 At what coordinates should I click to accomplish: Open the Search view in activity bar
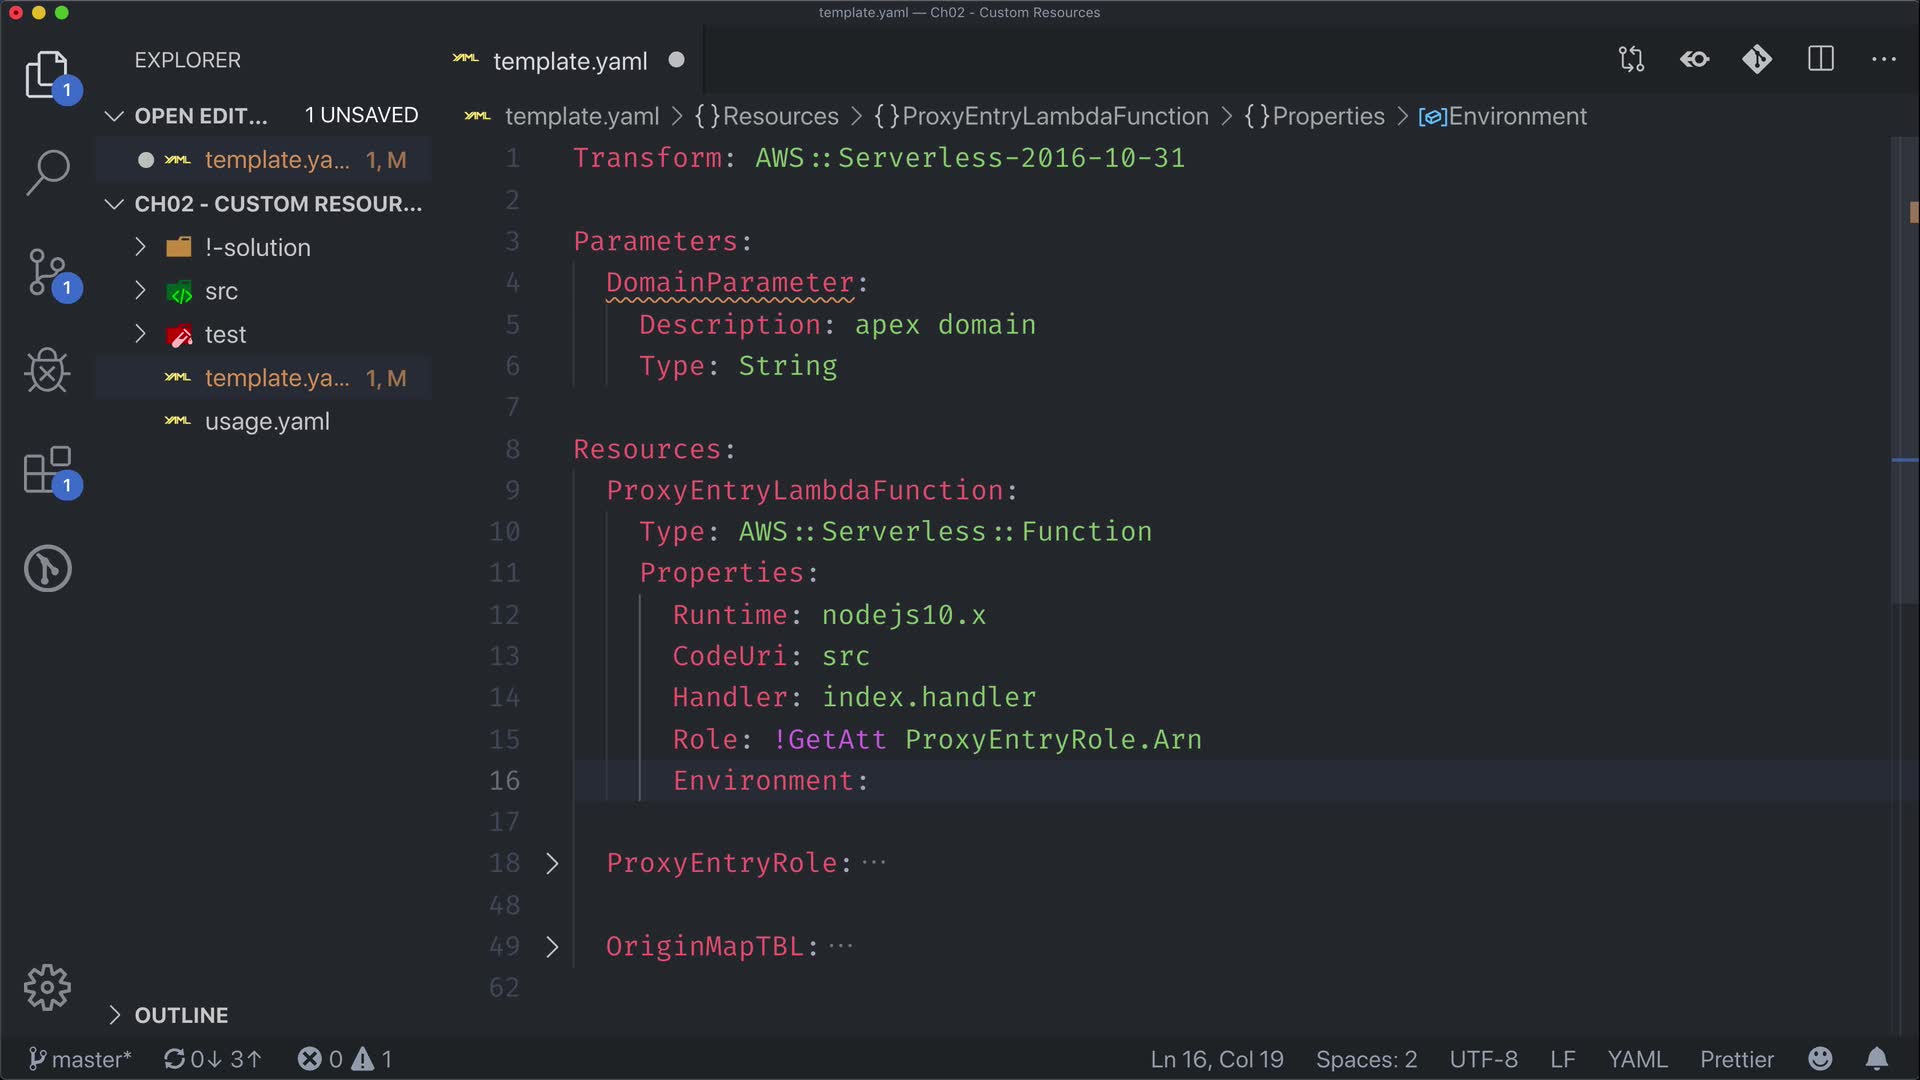tap(47, 172)
